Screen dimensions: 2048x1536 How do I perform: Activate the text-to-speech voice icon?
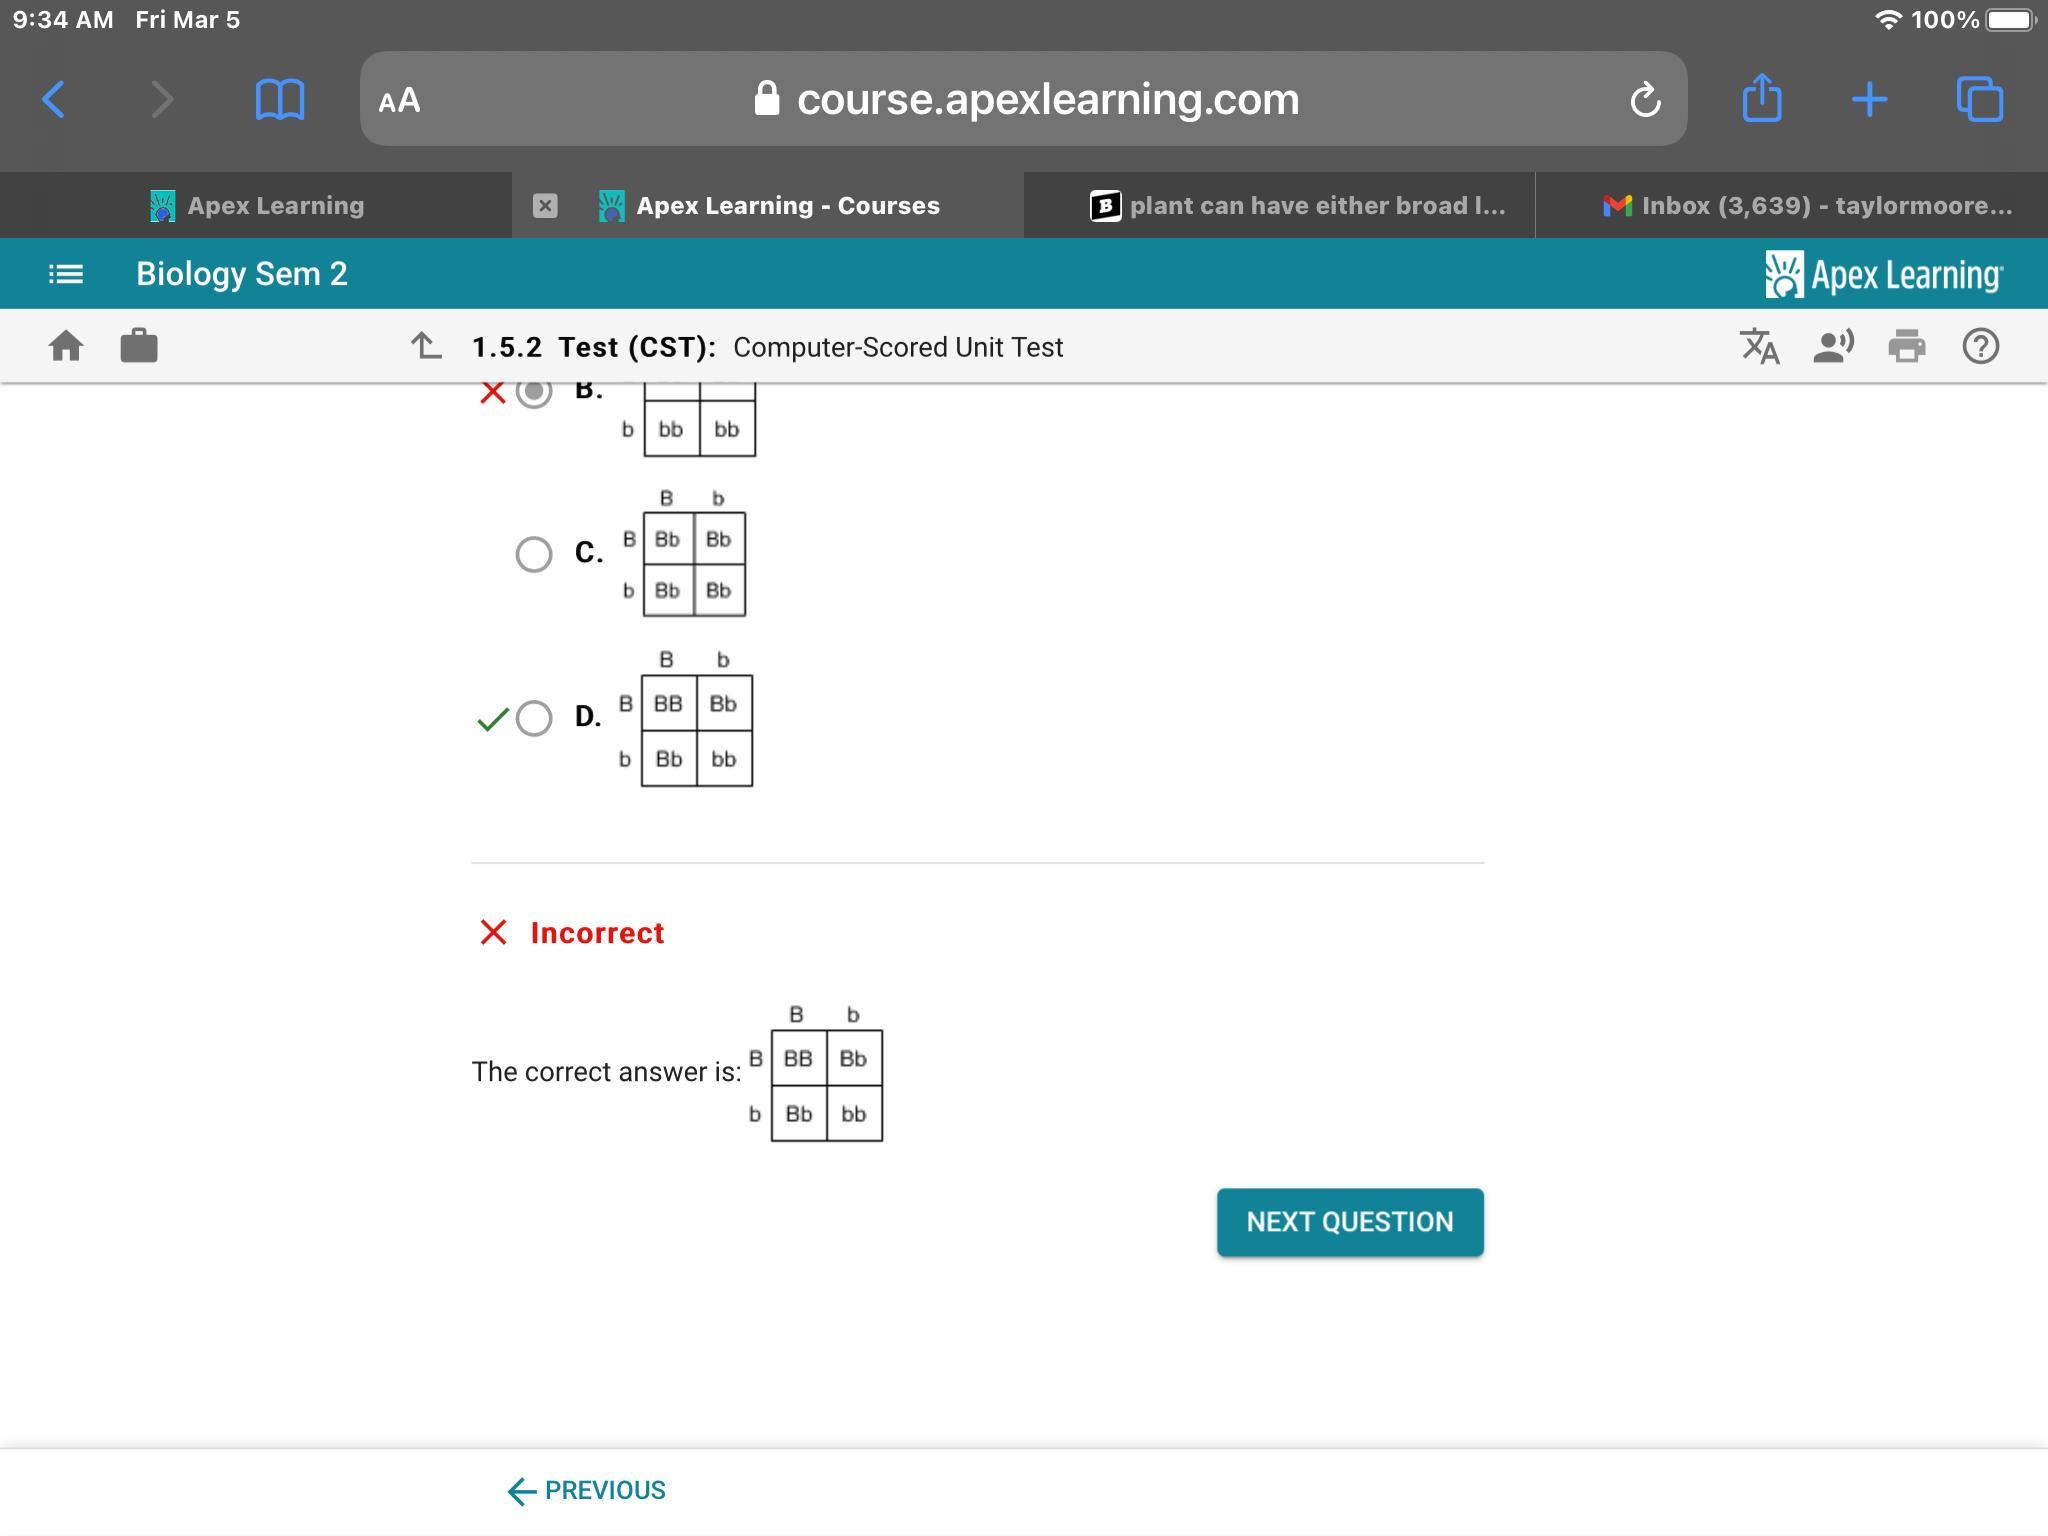click(1833, 346)
